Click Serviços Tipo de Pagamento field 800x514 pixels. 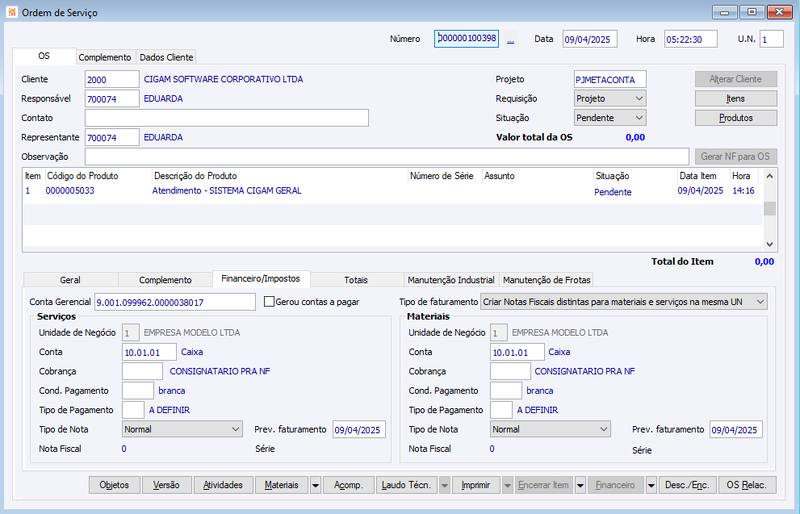click(133, 410)
